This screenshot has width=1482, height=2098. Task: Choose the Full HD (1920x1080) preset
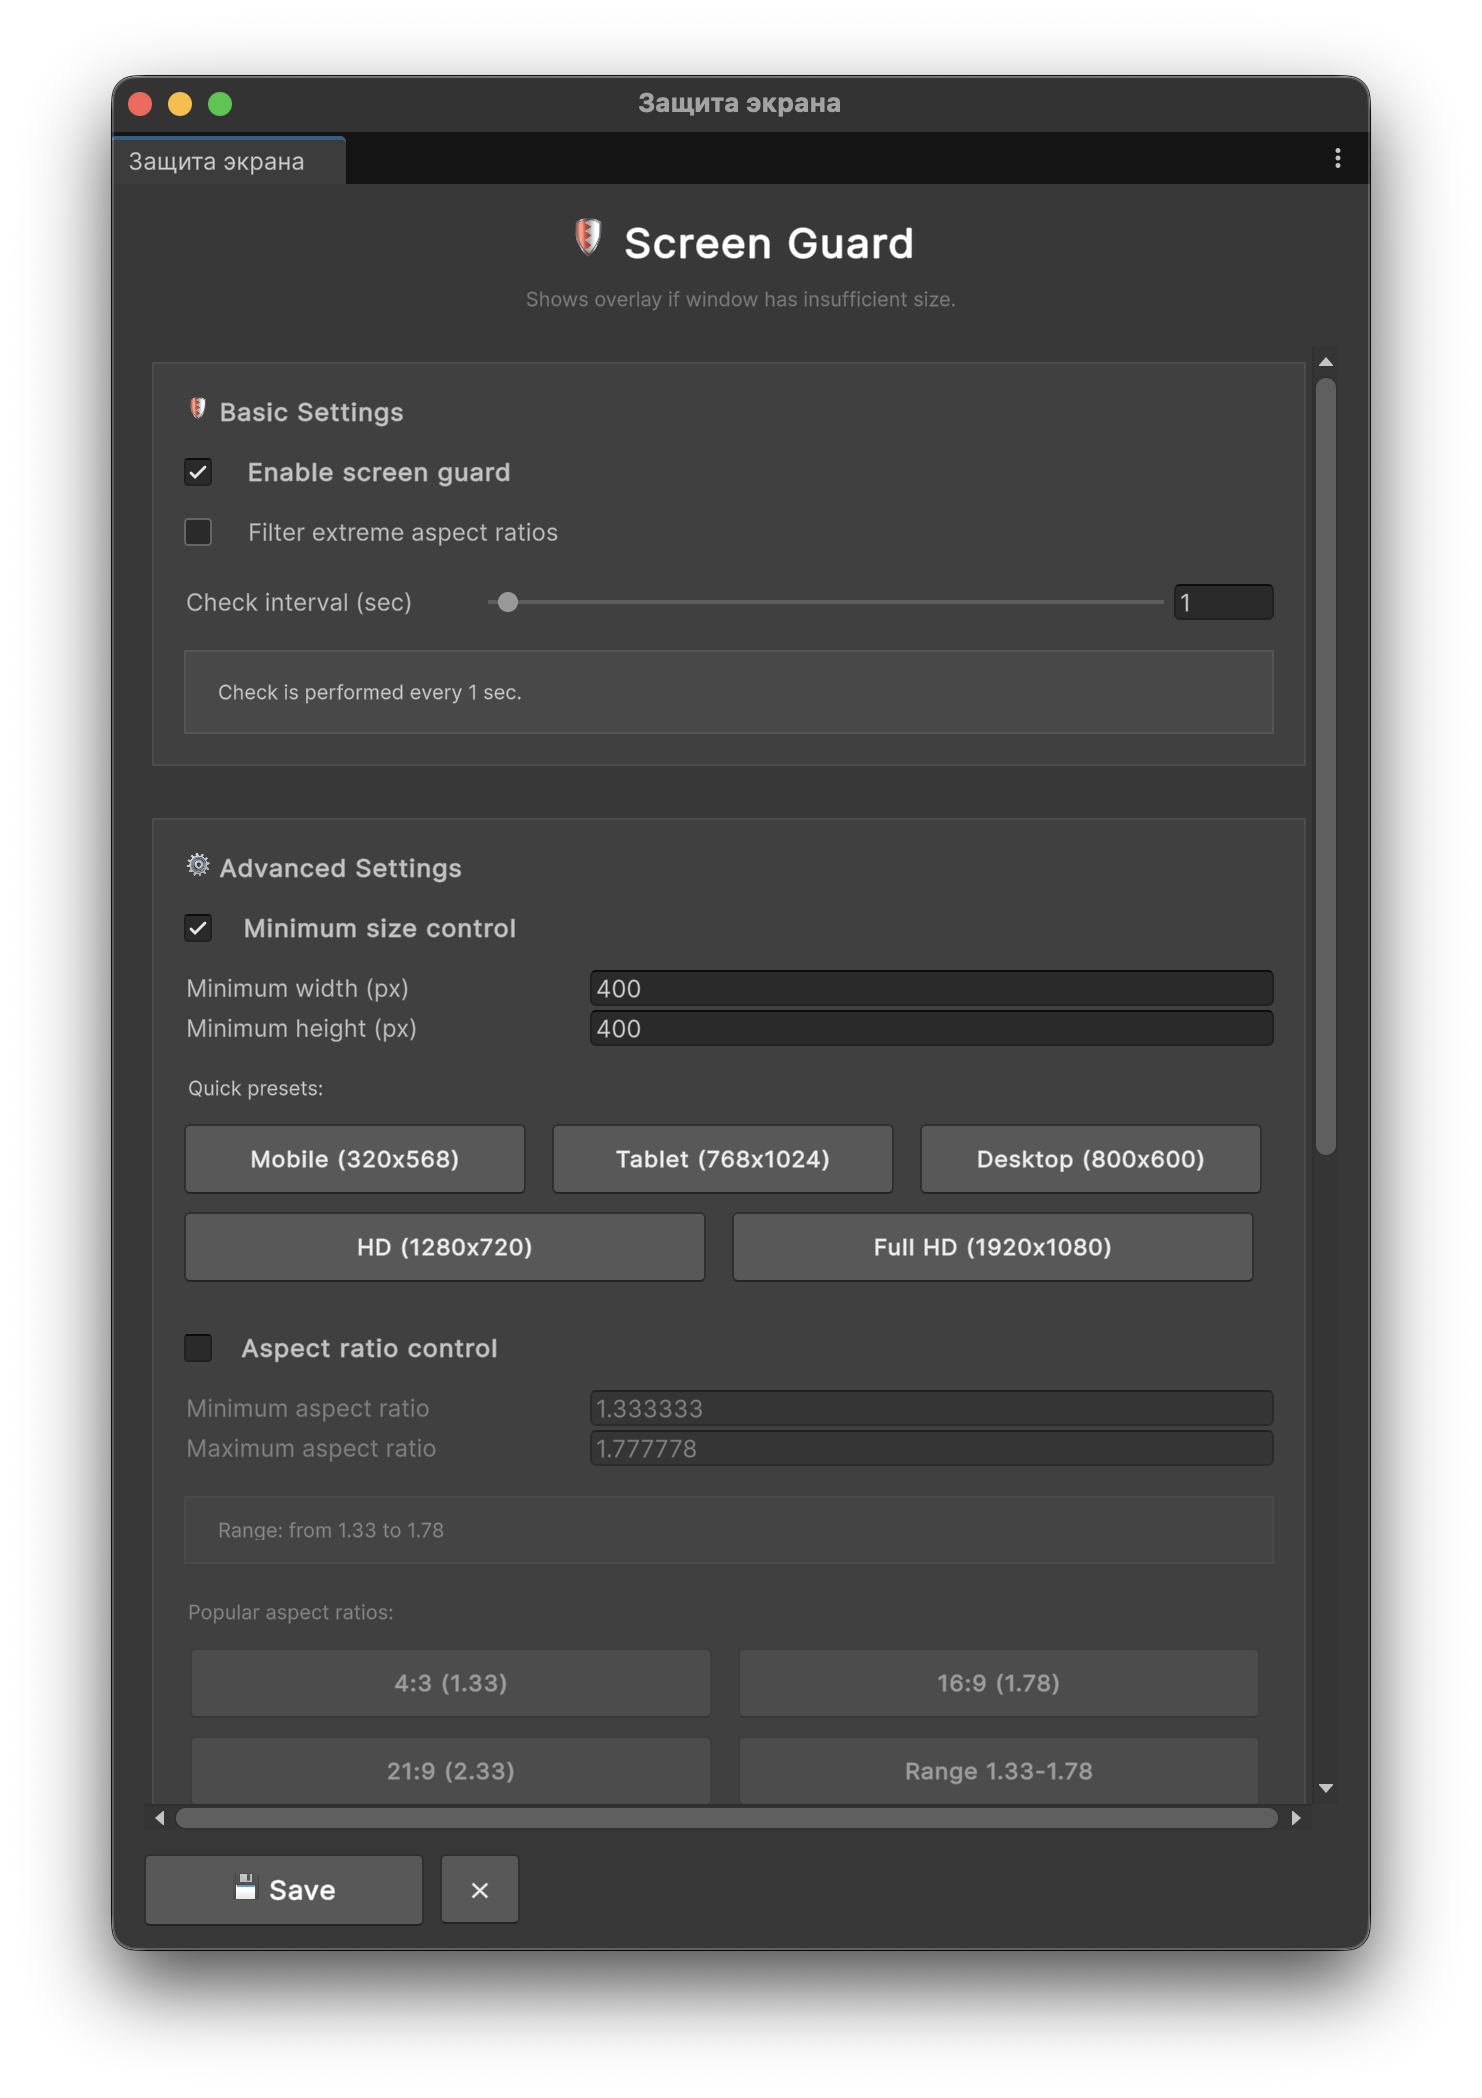click(x=992, y=1247)
